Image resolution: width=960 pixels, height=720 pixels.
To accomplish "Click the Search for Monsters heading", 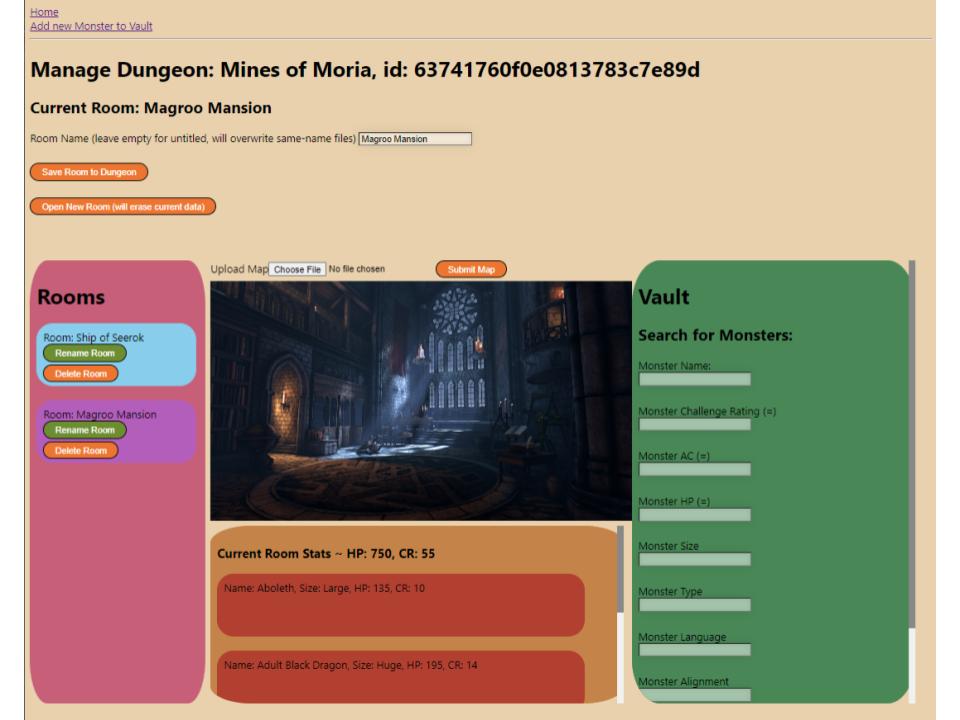I will 715,336.
